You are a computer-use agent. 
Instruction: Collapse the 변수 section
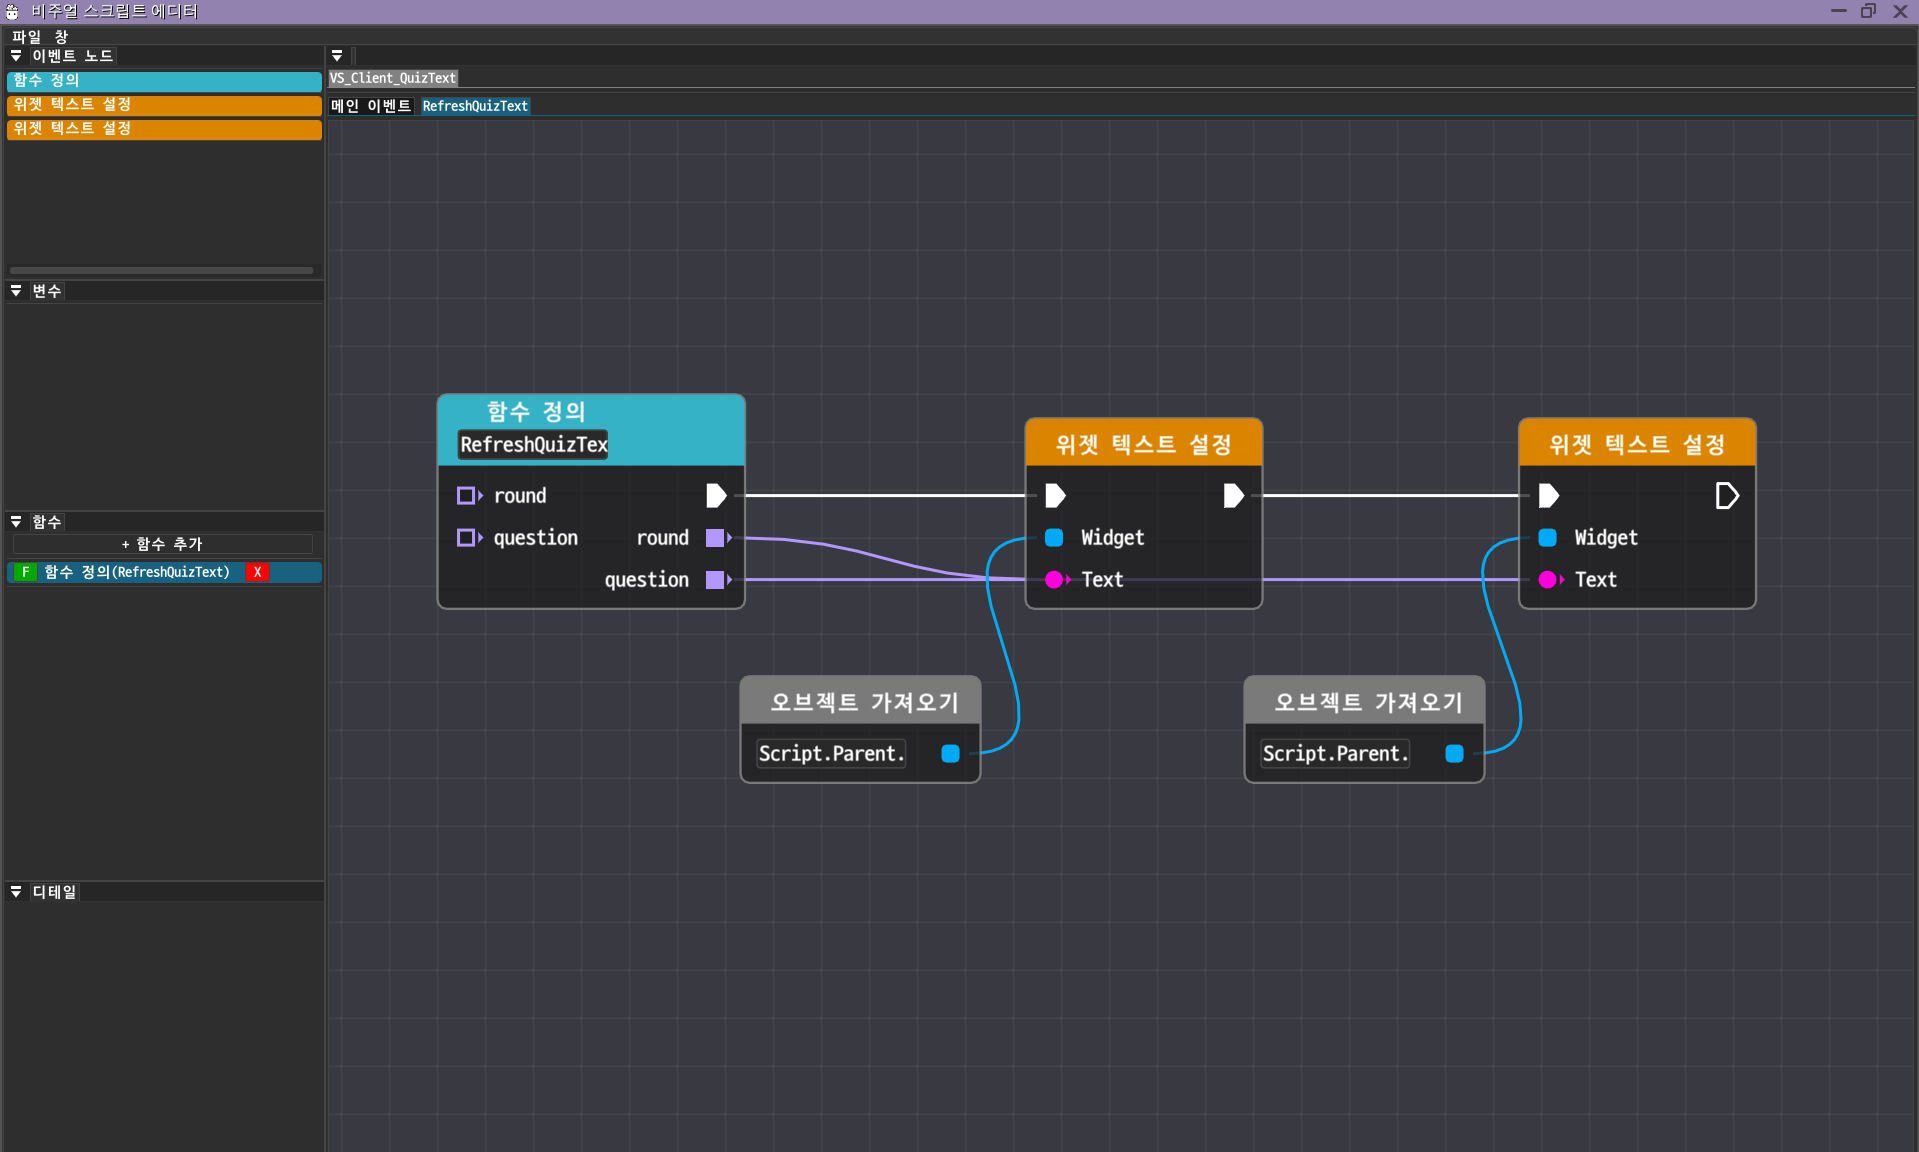(x=16, y=291)
